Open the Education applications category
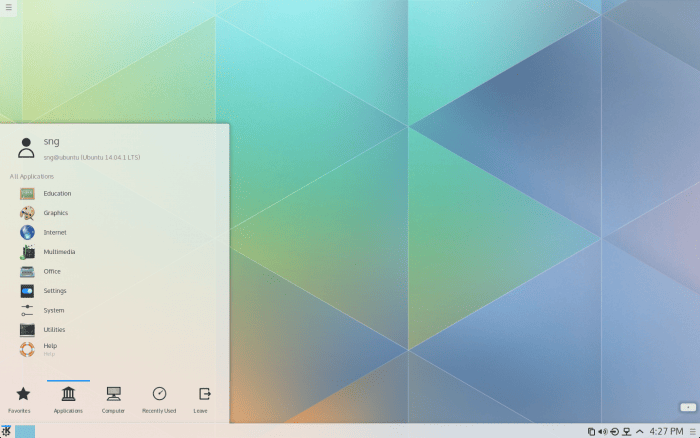Viewport: 700px width, 438px height. (57, 193)
